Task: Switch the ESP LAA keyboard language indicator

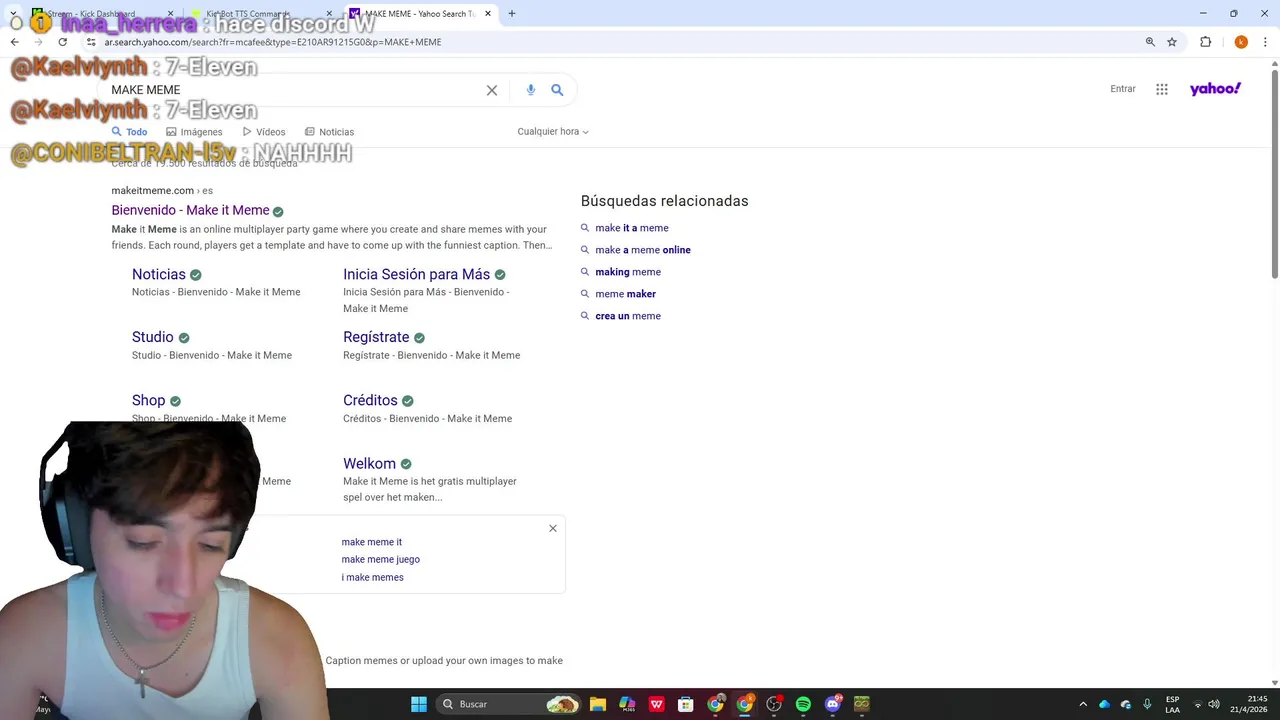Action: click(x=1172, y=704)
